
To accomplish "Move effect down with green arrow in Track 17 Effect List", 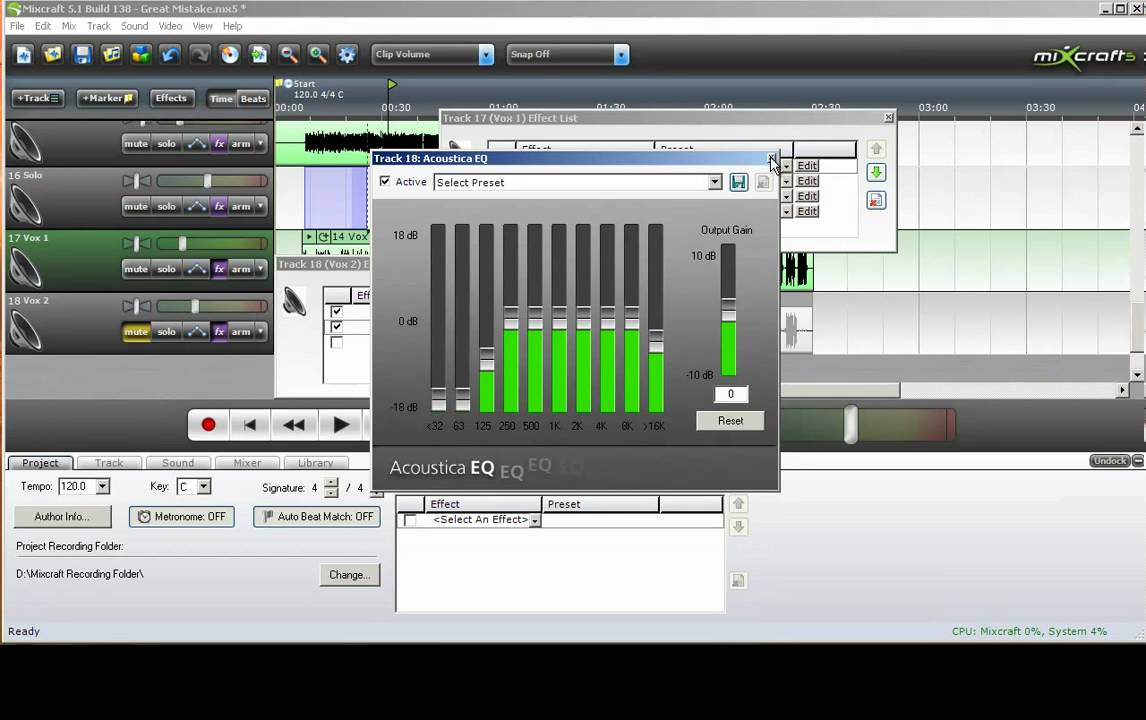I will (876, 173).
